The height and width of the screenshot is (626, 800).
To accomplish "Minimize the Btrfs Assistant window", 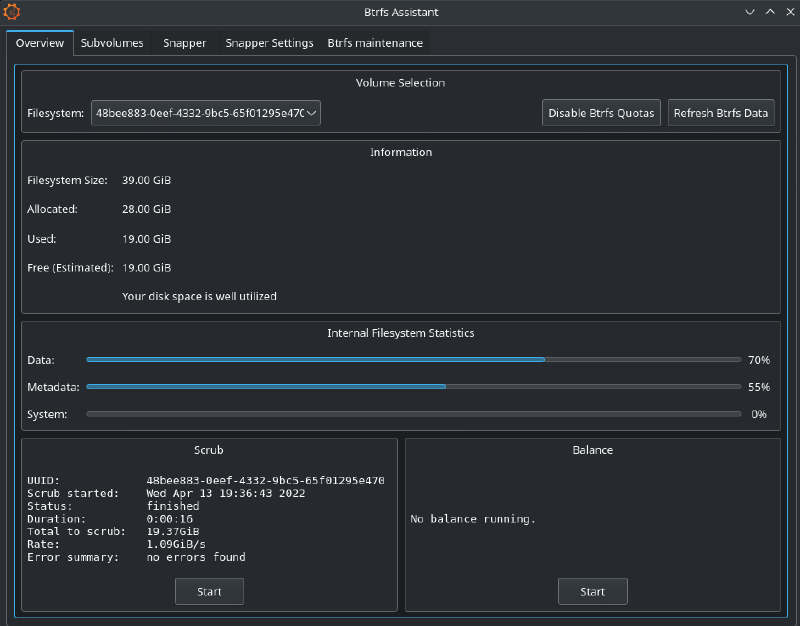I will click(749, 12).
